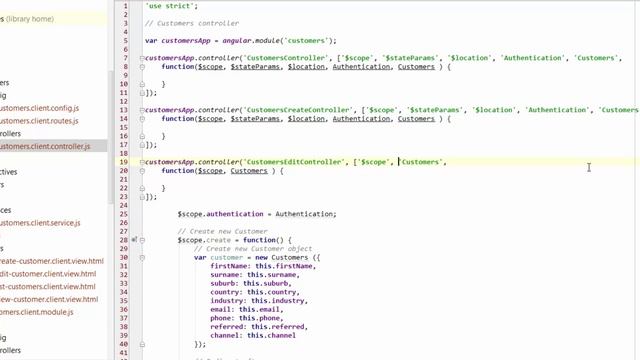The width and height of the screenshot is (640, 360).
Task: Click this.channel on line 39
Action: [271, 336]
